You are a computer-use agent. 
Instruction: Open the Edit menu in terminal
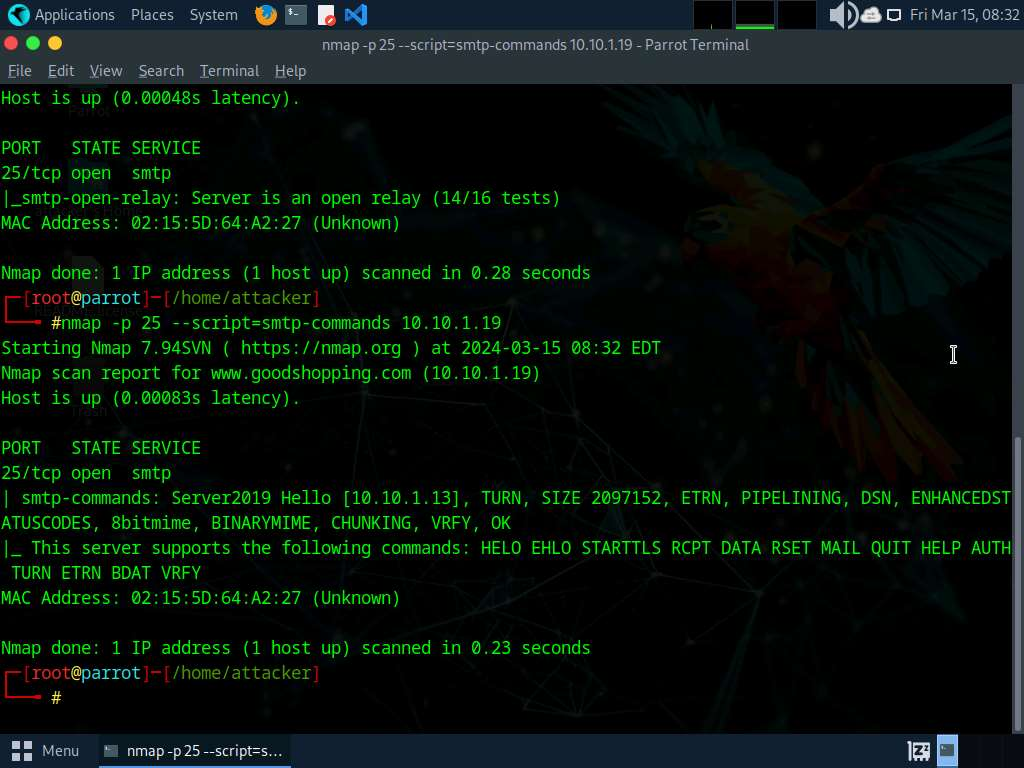pyautogui.click(x=61, y=71)
